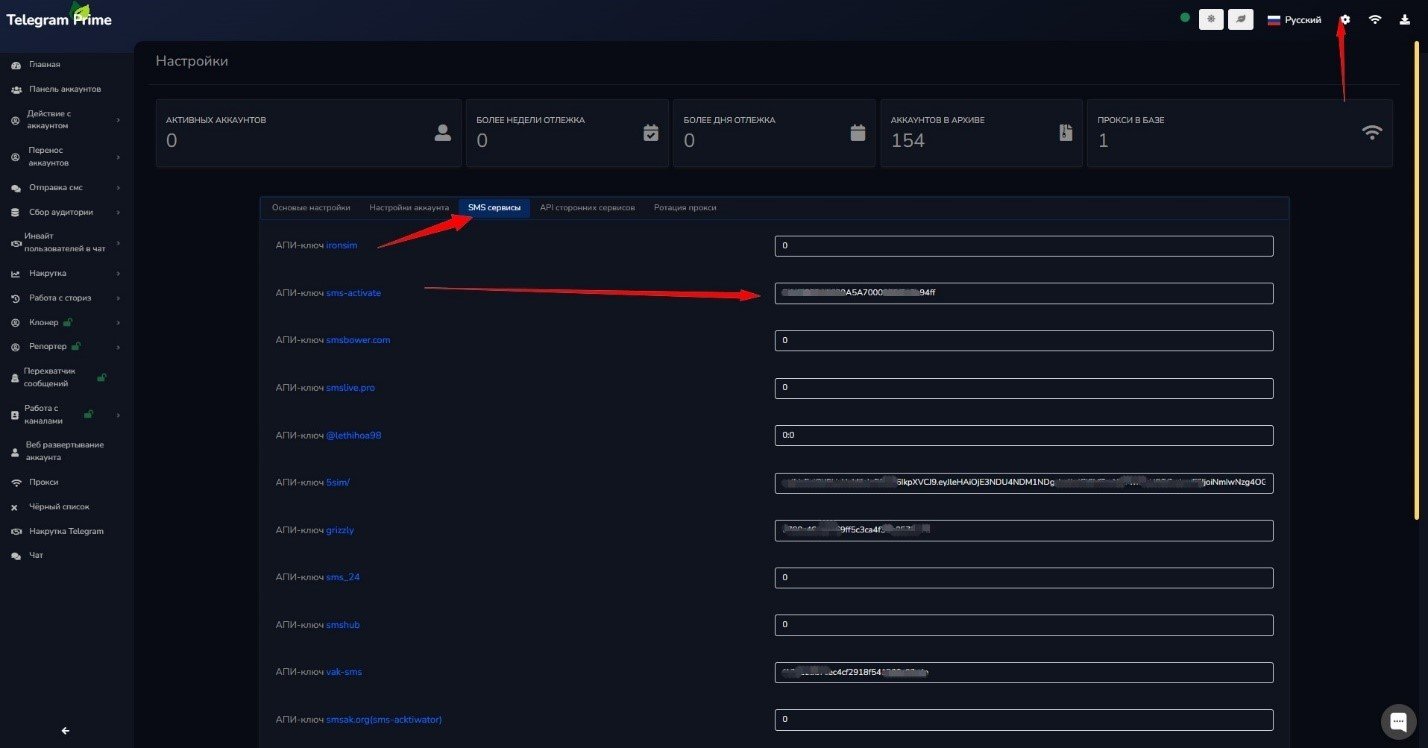Toggle the light theme sun button

coord(1211,19)
